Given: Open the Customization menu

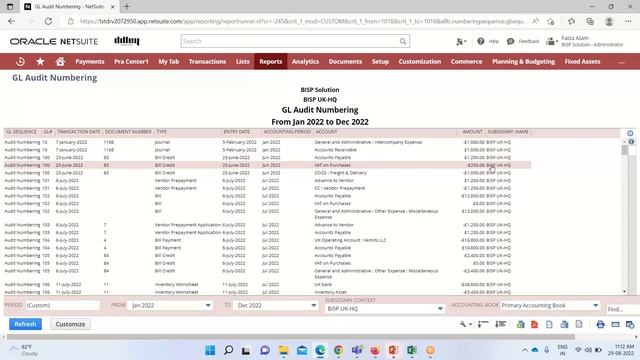Looking at the screenshot, I should pos(420,62).
